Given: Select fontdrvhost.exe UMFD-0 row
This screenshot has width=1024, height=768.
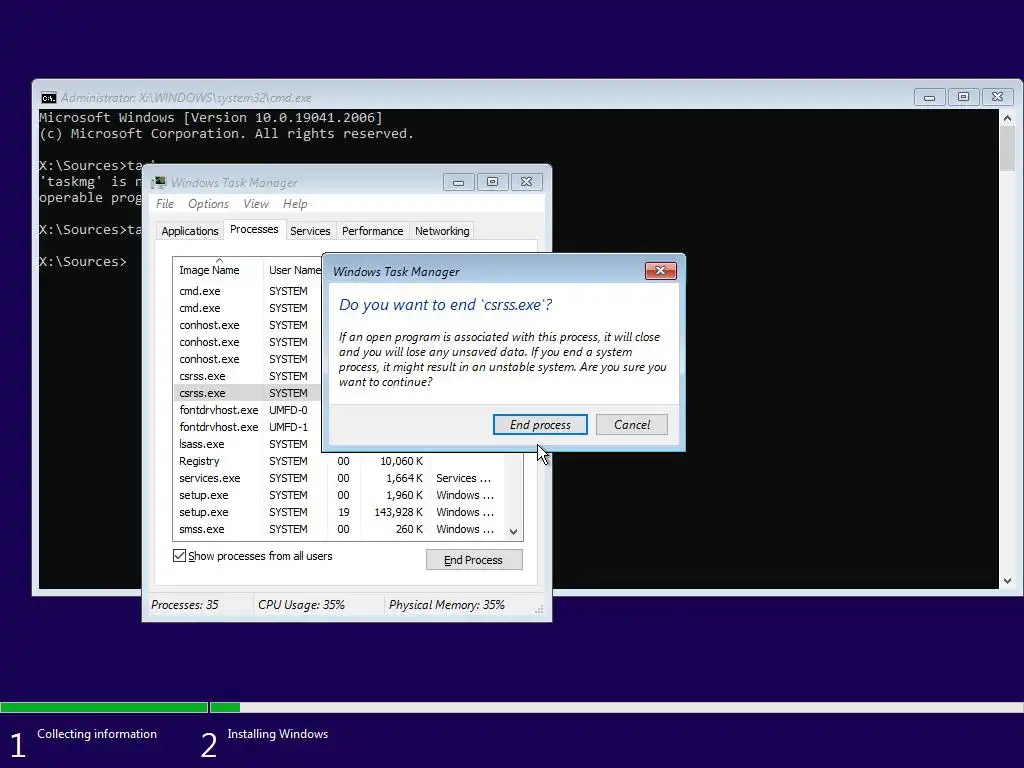Looking at the screenshot, I should 248,410.
